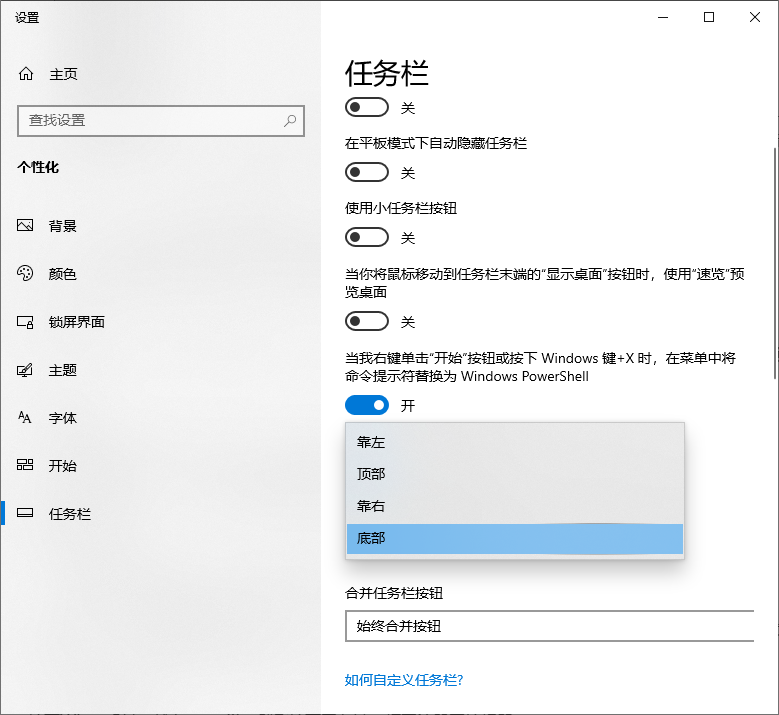Screen dimensions: 779x715
Task: Choose 靠右 in the position dropdown
Action: (x=515, y=506)
